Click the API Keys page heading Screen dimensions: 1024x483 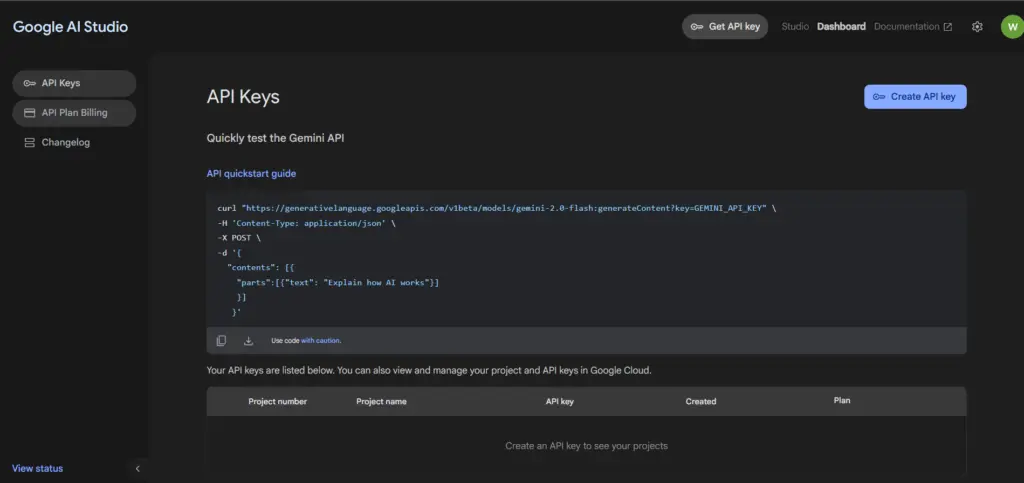(x=243, y=97)
